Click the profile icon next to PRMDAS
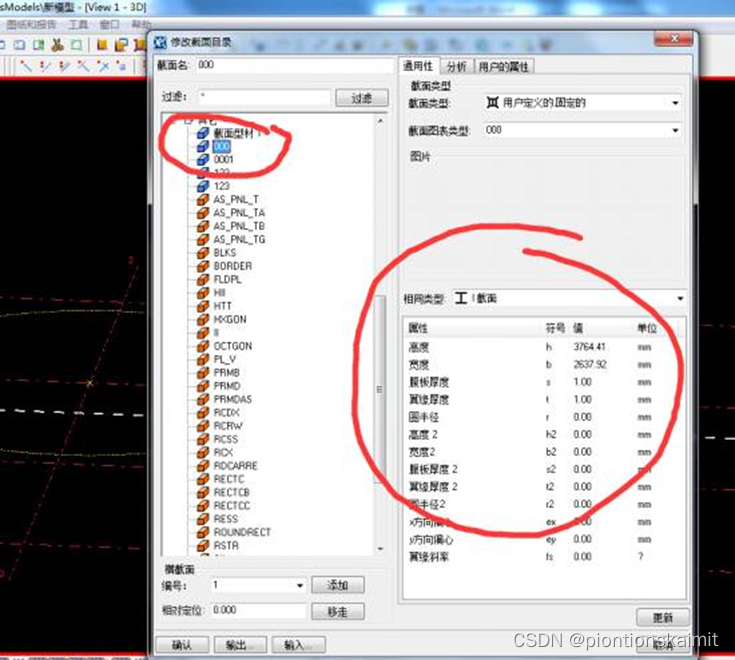Viewport: 735px width, 660px height. (x=202, y=399)
